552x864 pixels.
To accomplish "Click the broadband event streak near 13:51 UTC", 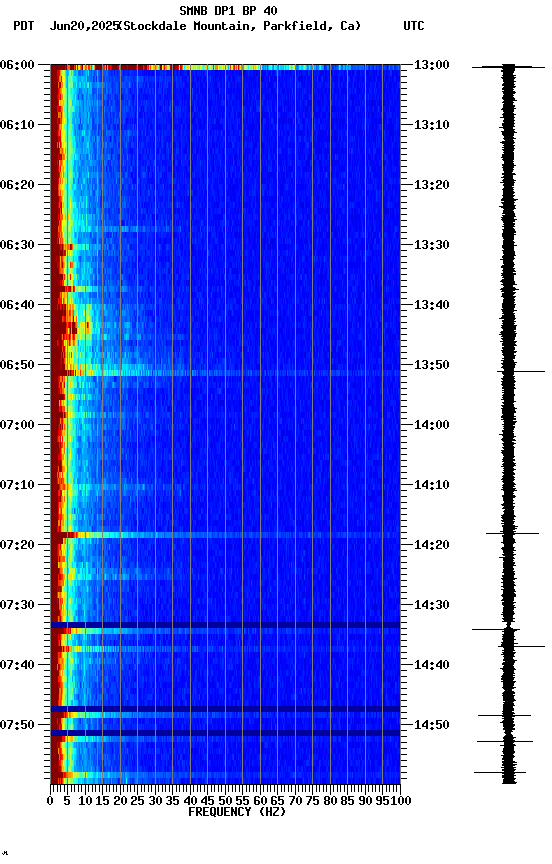I will click(x=225, y=374).
